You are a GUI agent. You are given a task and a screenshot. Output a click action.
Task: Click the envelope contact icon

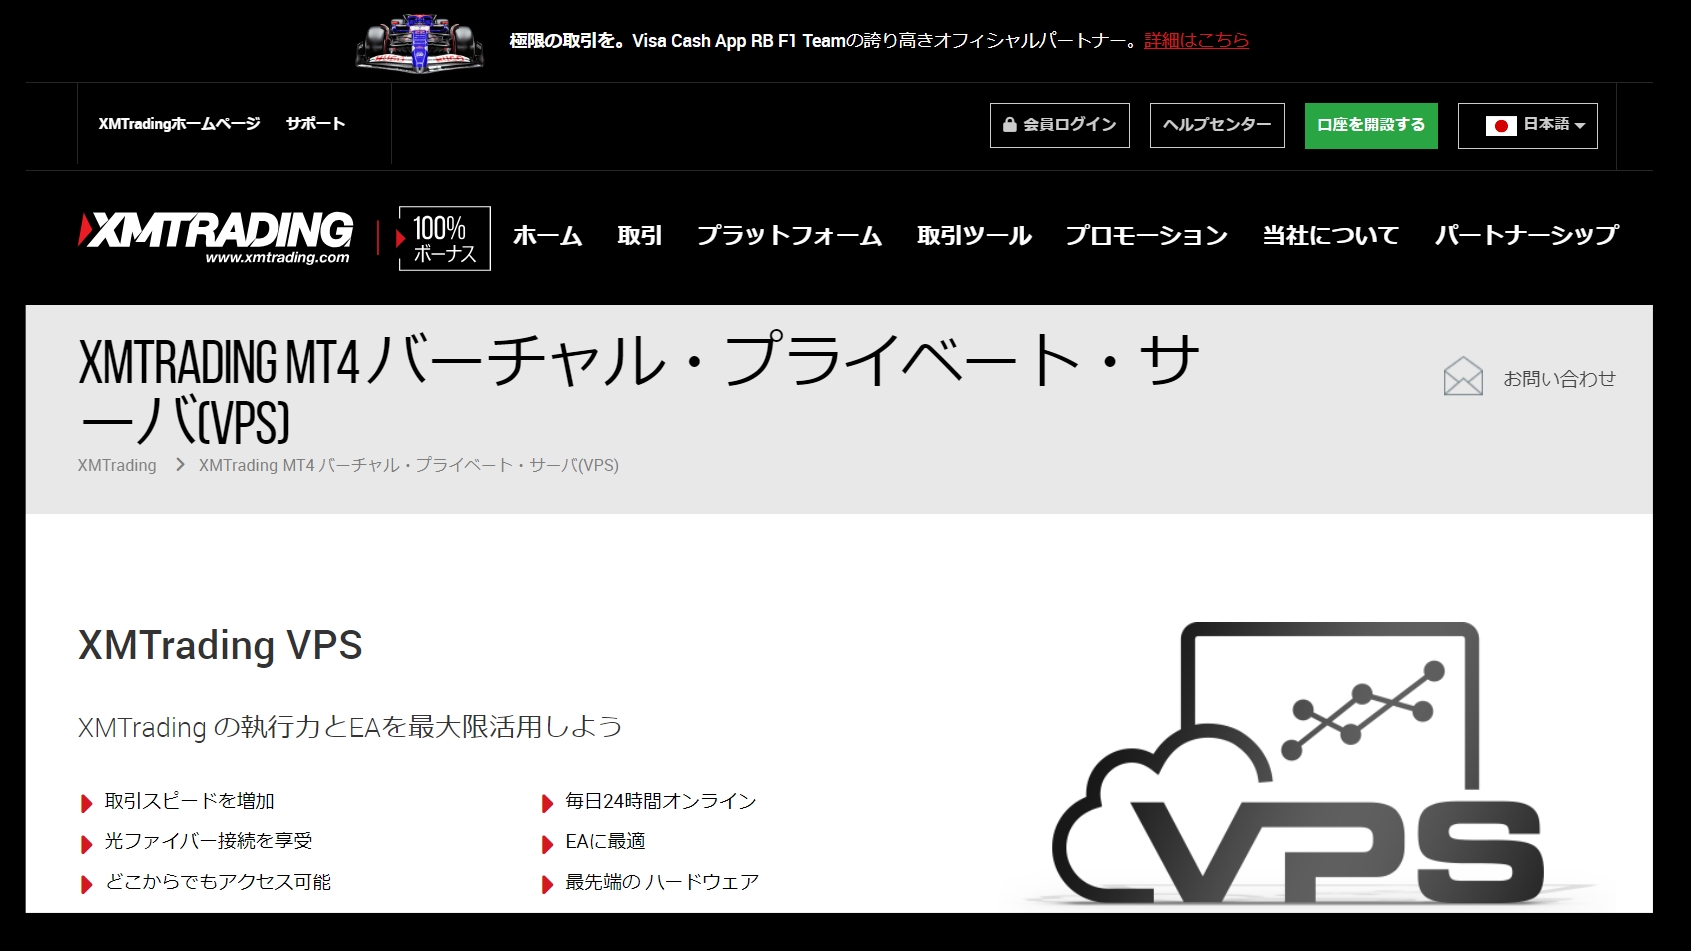(x=1463, y=377)
